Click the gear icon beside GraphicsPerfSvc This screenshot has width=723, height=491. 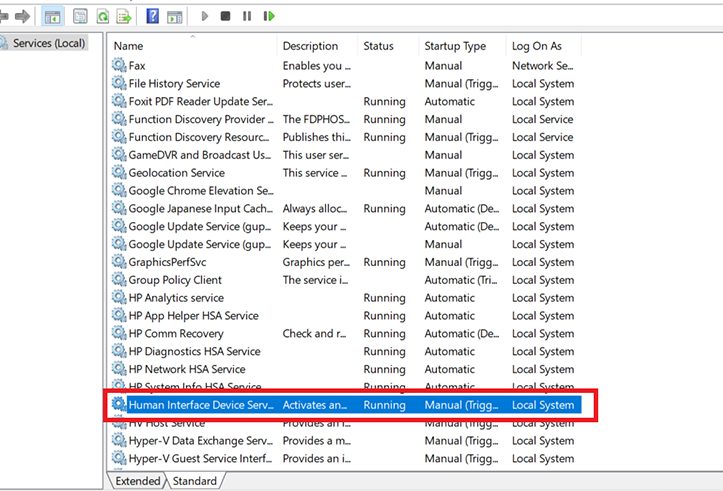tap(119, 262)
